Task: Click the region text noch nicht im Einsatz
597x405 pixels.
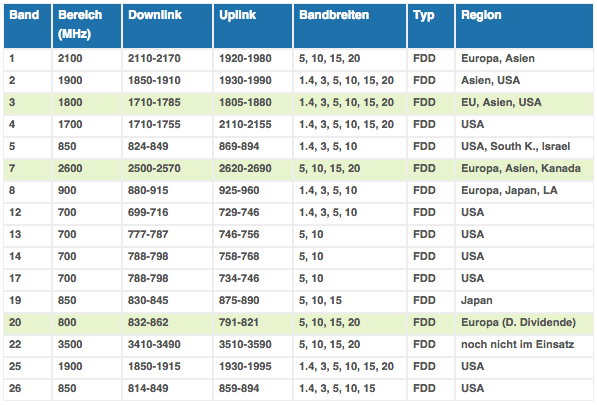Action: coord(517,344)
